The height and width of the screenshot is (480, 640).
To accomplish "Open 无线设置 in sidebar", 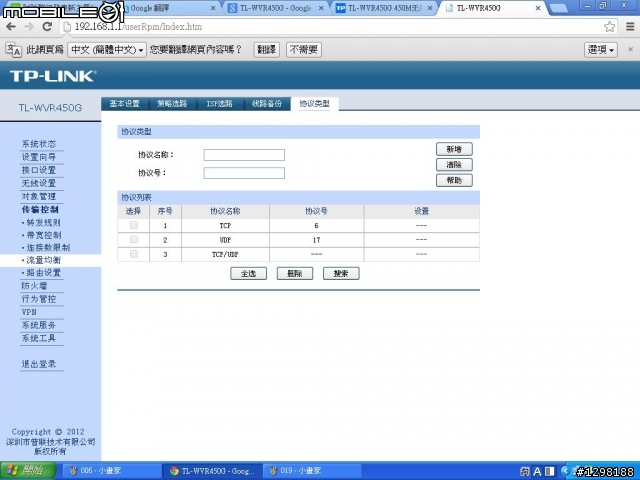I will click(x=39, y=183).
